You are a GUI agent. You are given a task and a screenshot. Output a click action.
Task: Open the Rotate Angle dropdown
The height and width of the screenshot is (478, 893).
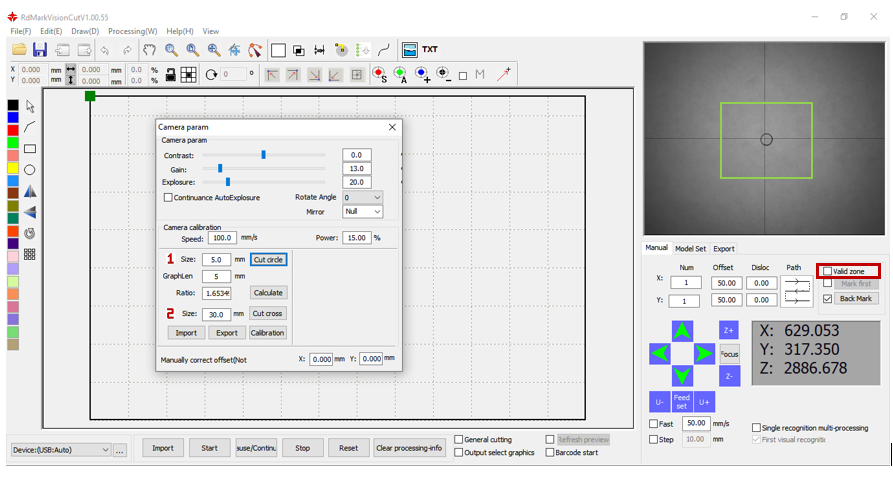(x=362, y=198)
